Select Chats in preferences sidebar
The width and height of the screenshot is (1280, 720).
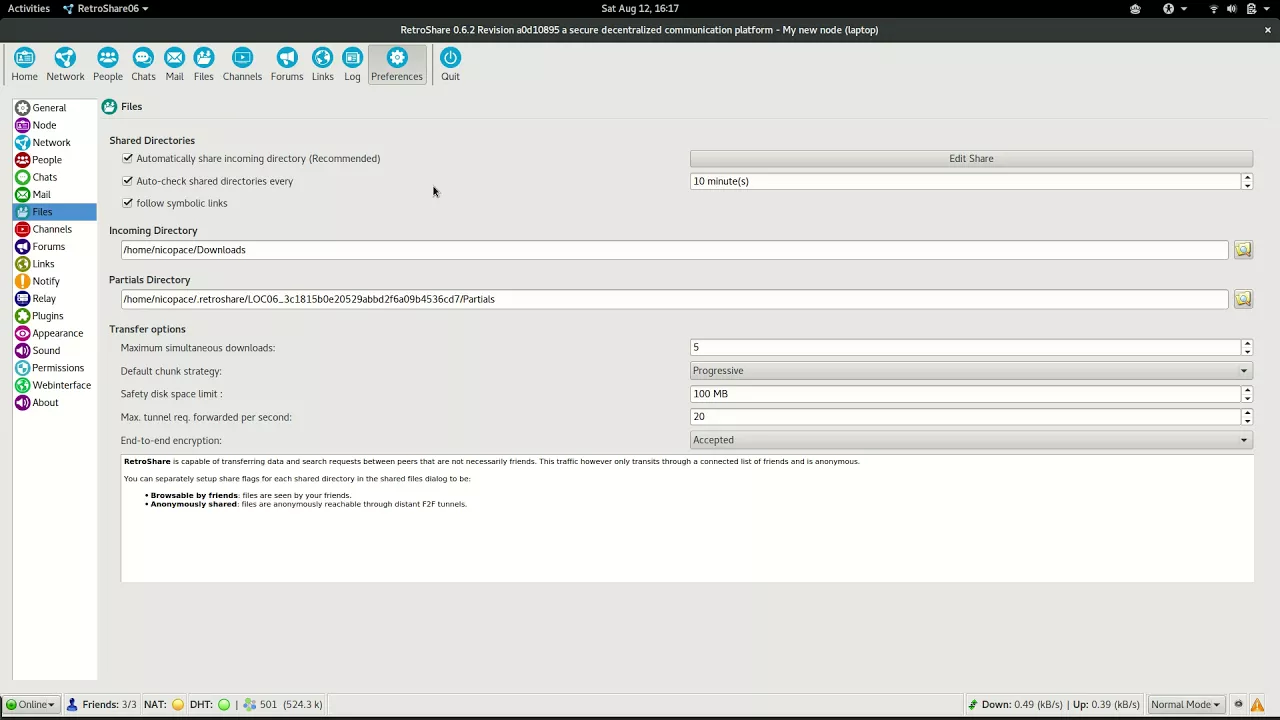[54, 177]
